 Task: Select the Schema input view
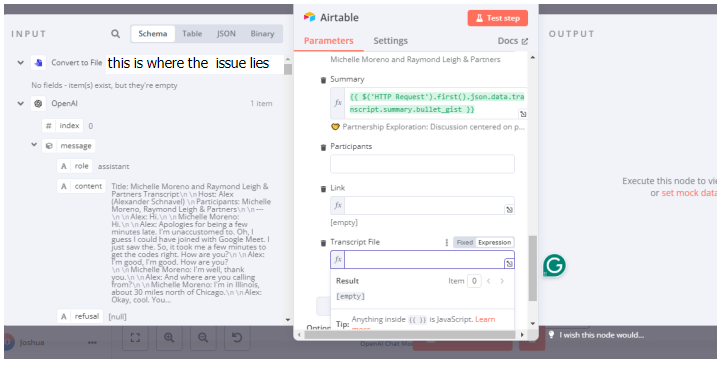pyautogui.click(x=153, y=34)
